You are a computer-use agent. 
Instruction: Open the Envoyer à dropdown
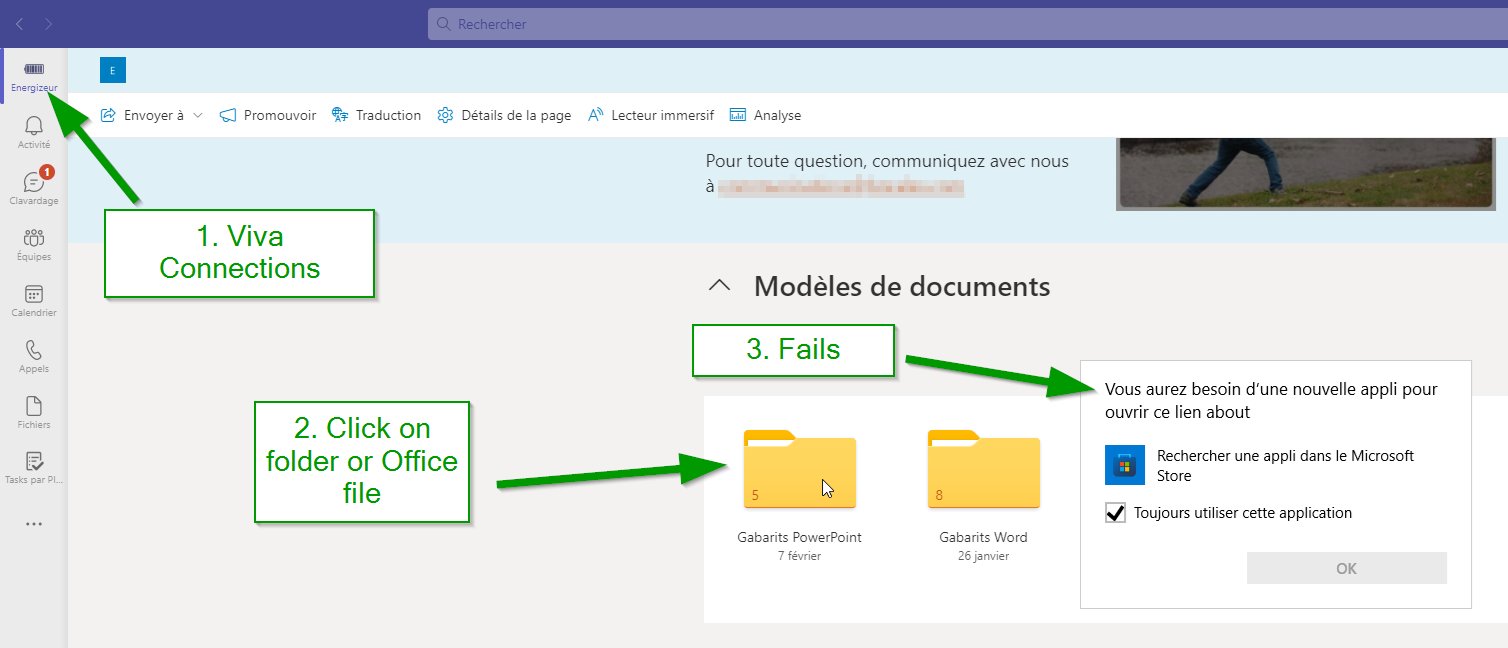[152, 115]
